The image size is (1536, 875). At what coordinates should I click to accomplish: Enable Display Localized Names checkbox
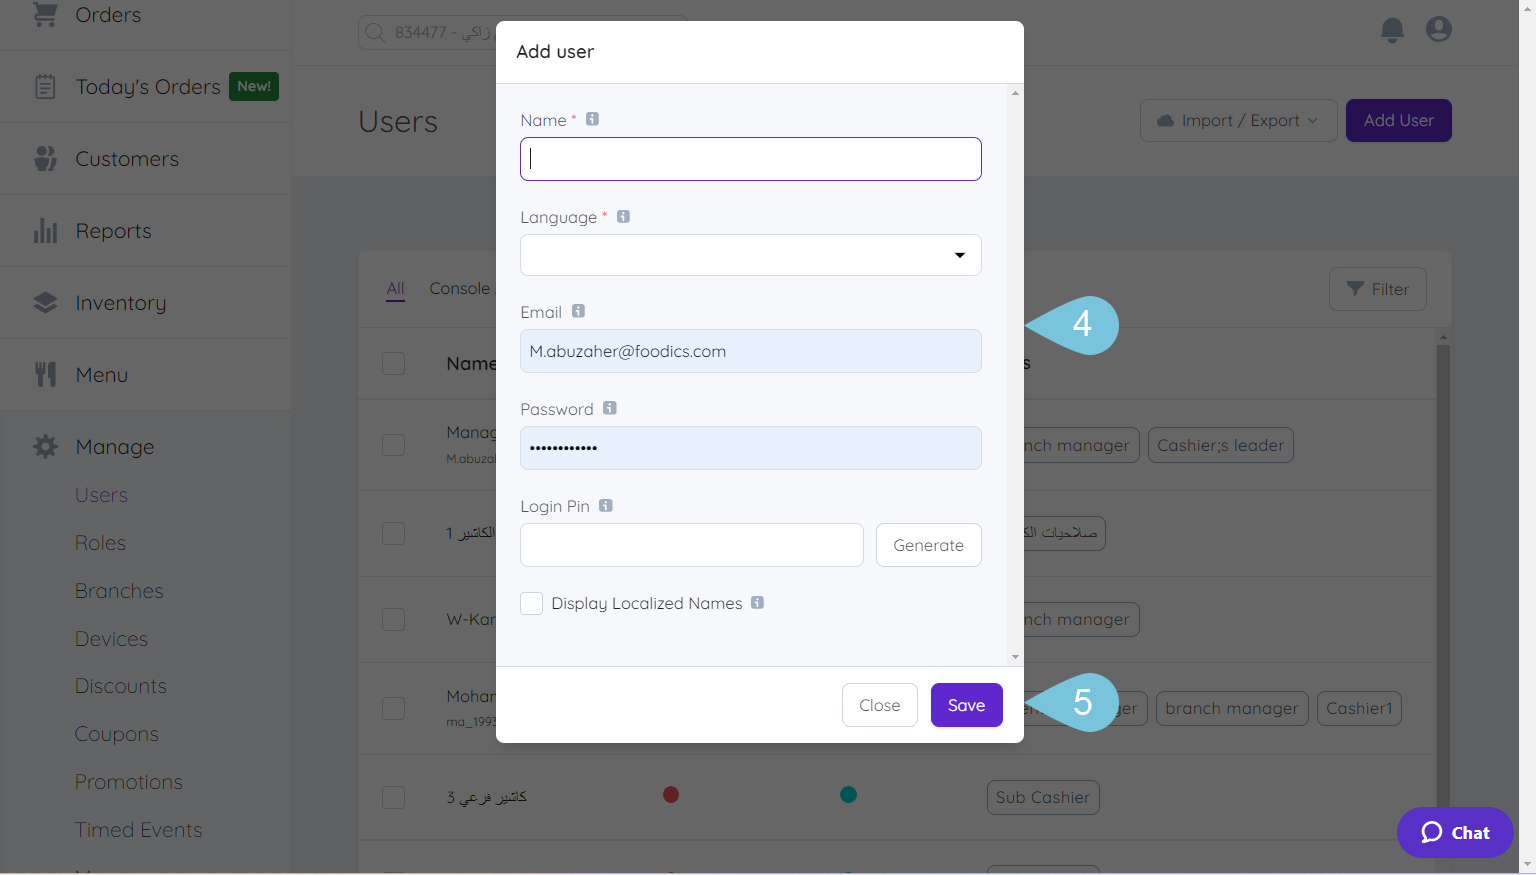532,603
